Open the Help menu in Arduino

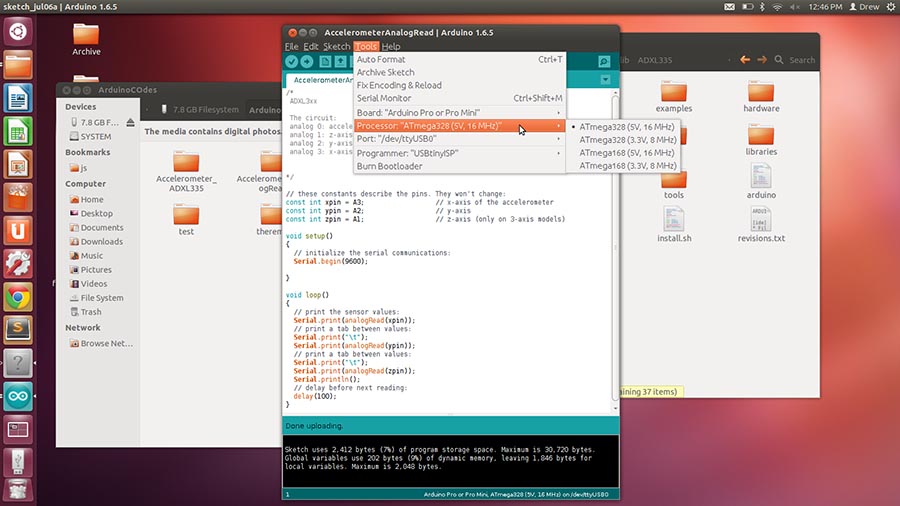tap(391, 46)
